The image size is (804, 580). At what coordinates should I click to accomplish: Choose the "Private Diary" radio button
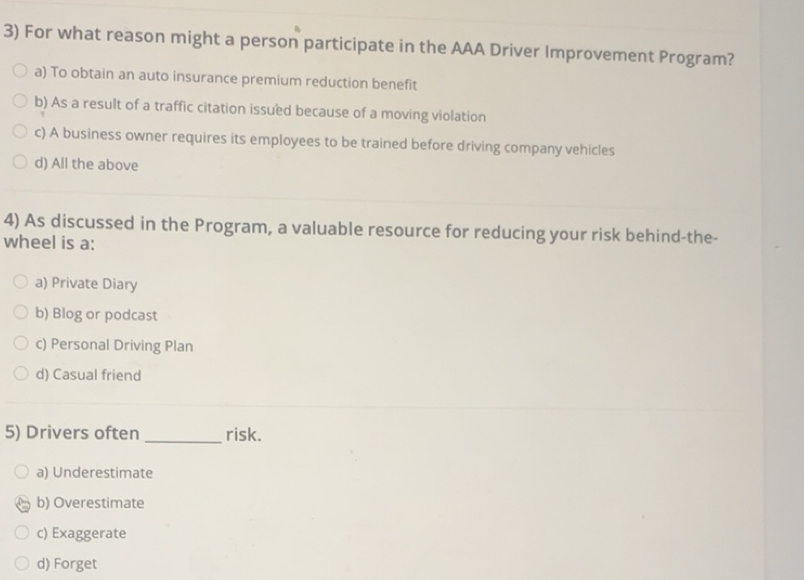[x=21, y=283]
